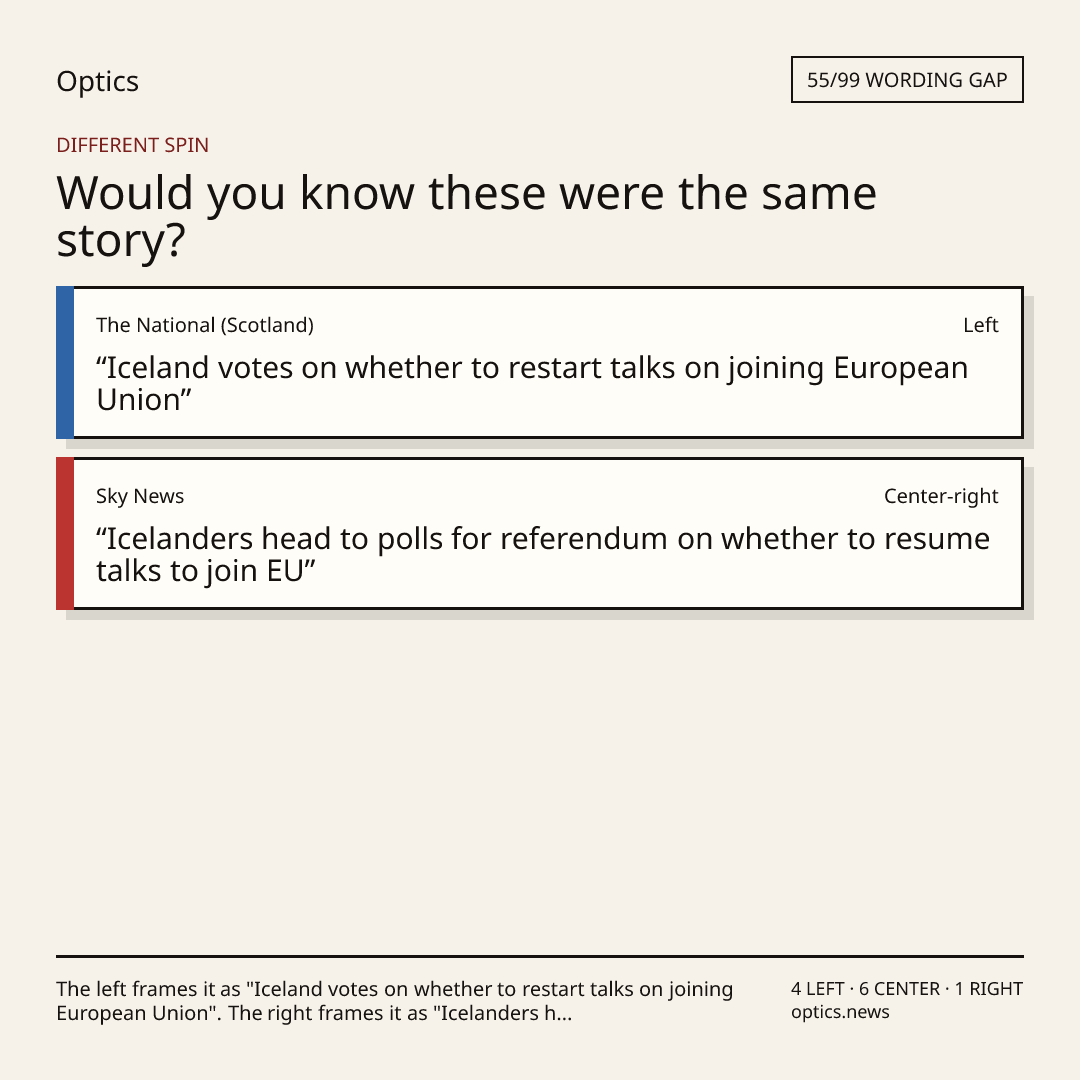
Task: Select the Icelanders head to polls quote
Action: click(x=543, y=554)
